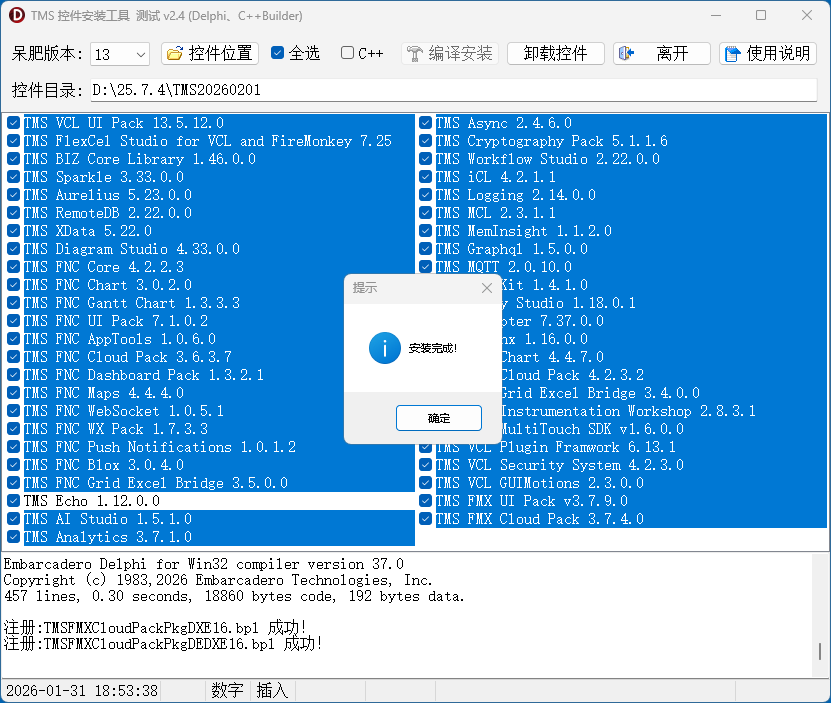Toggle the 全选 select-all checkbox
This screenshot has height=703, width=831.
click(x=278, y=53)
